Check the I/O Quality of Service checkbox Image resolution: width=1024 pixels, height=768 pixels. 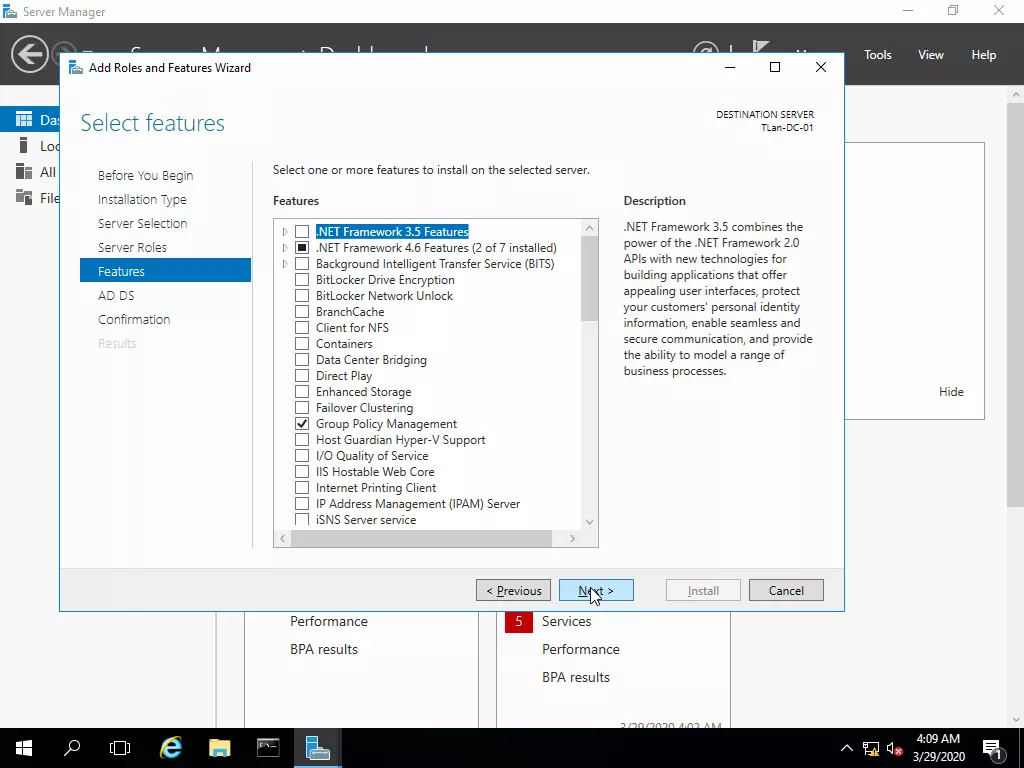pyautogui.click(x=302, y=456)
